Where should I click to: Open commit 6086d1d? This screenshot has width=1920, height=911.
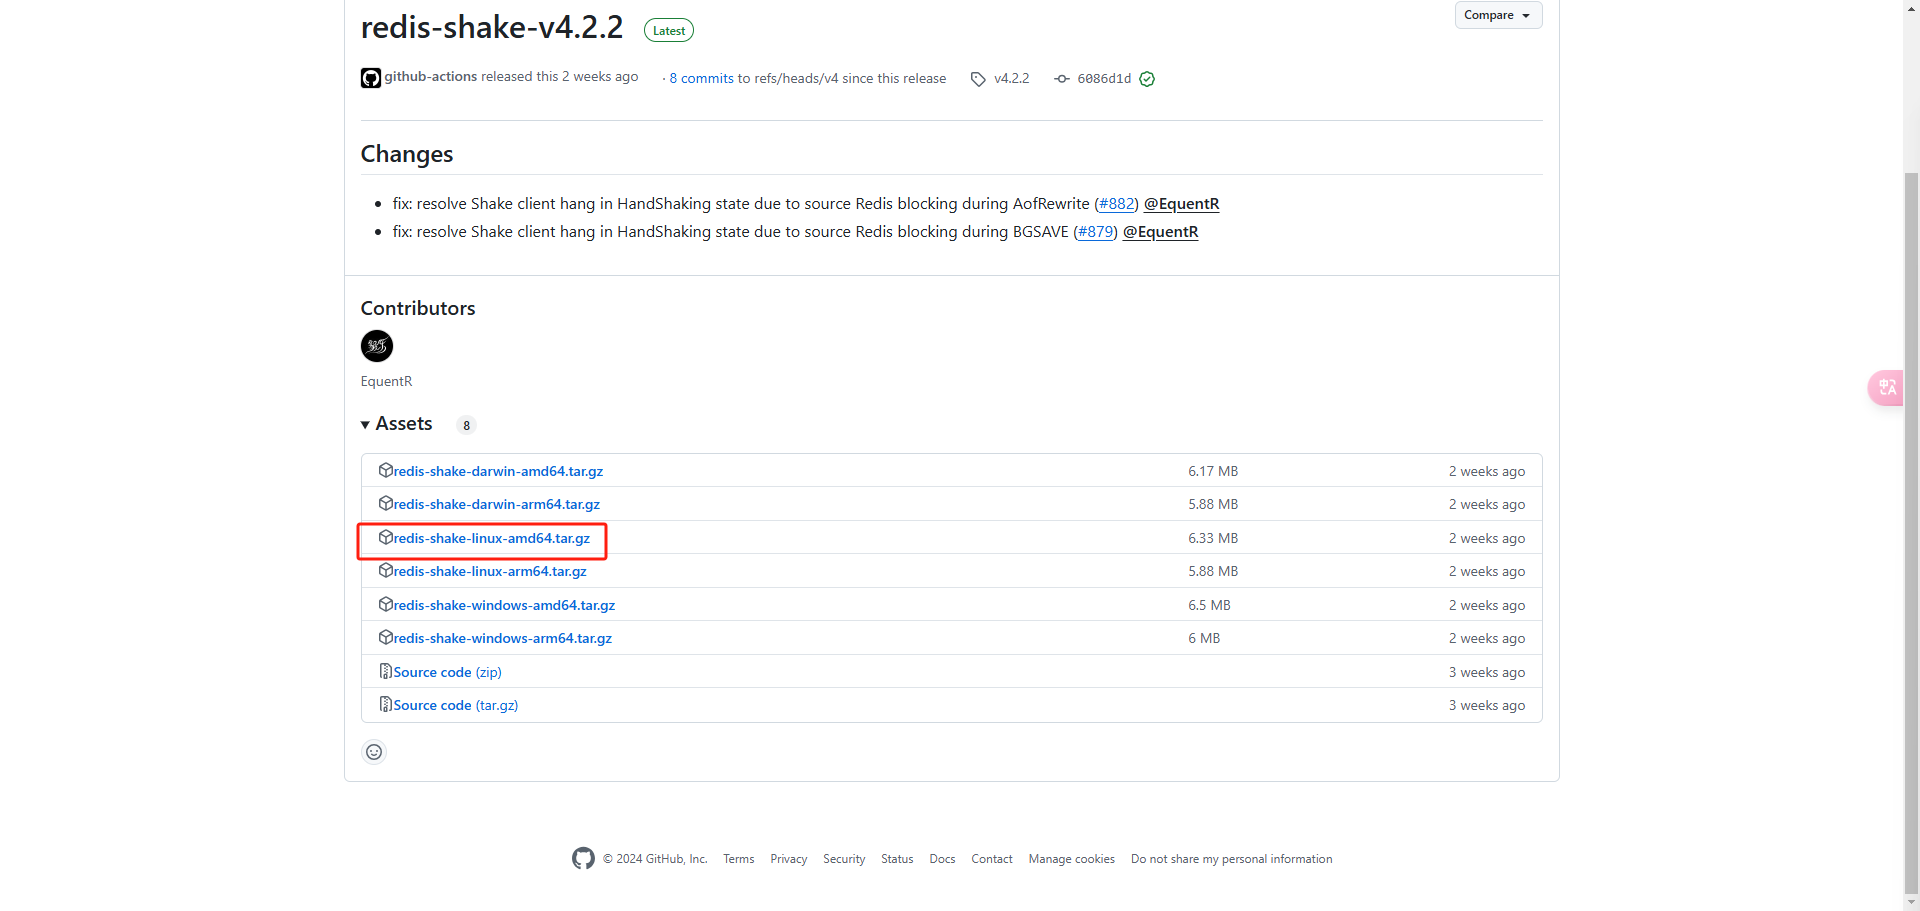[1104, 79]
